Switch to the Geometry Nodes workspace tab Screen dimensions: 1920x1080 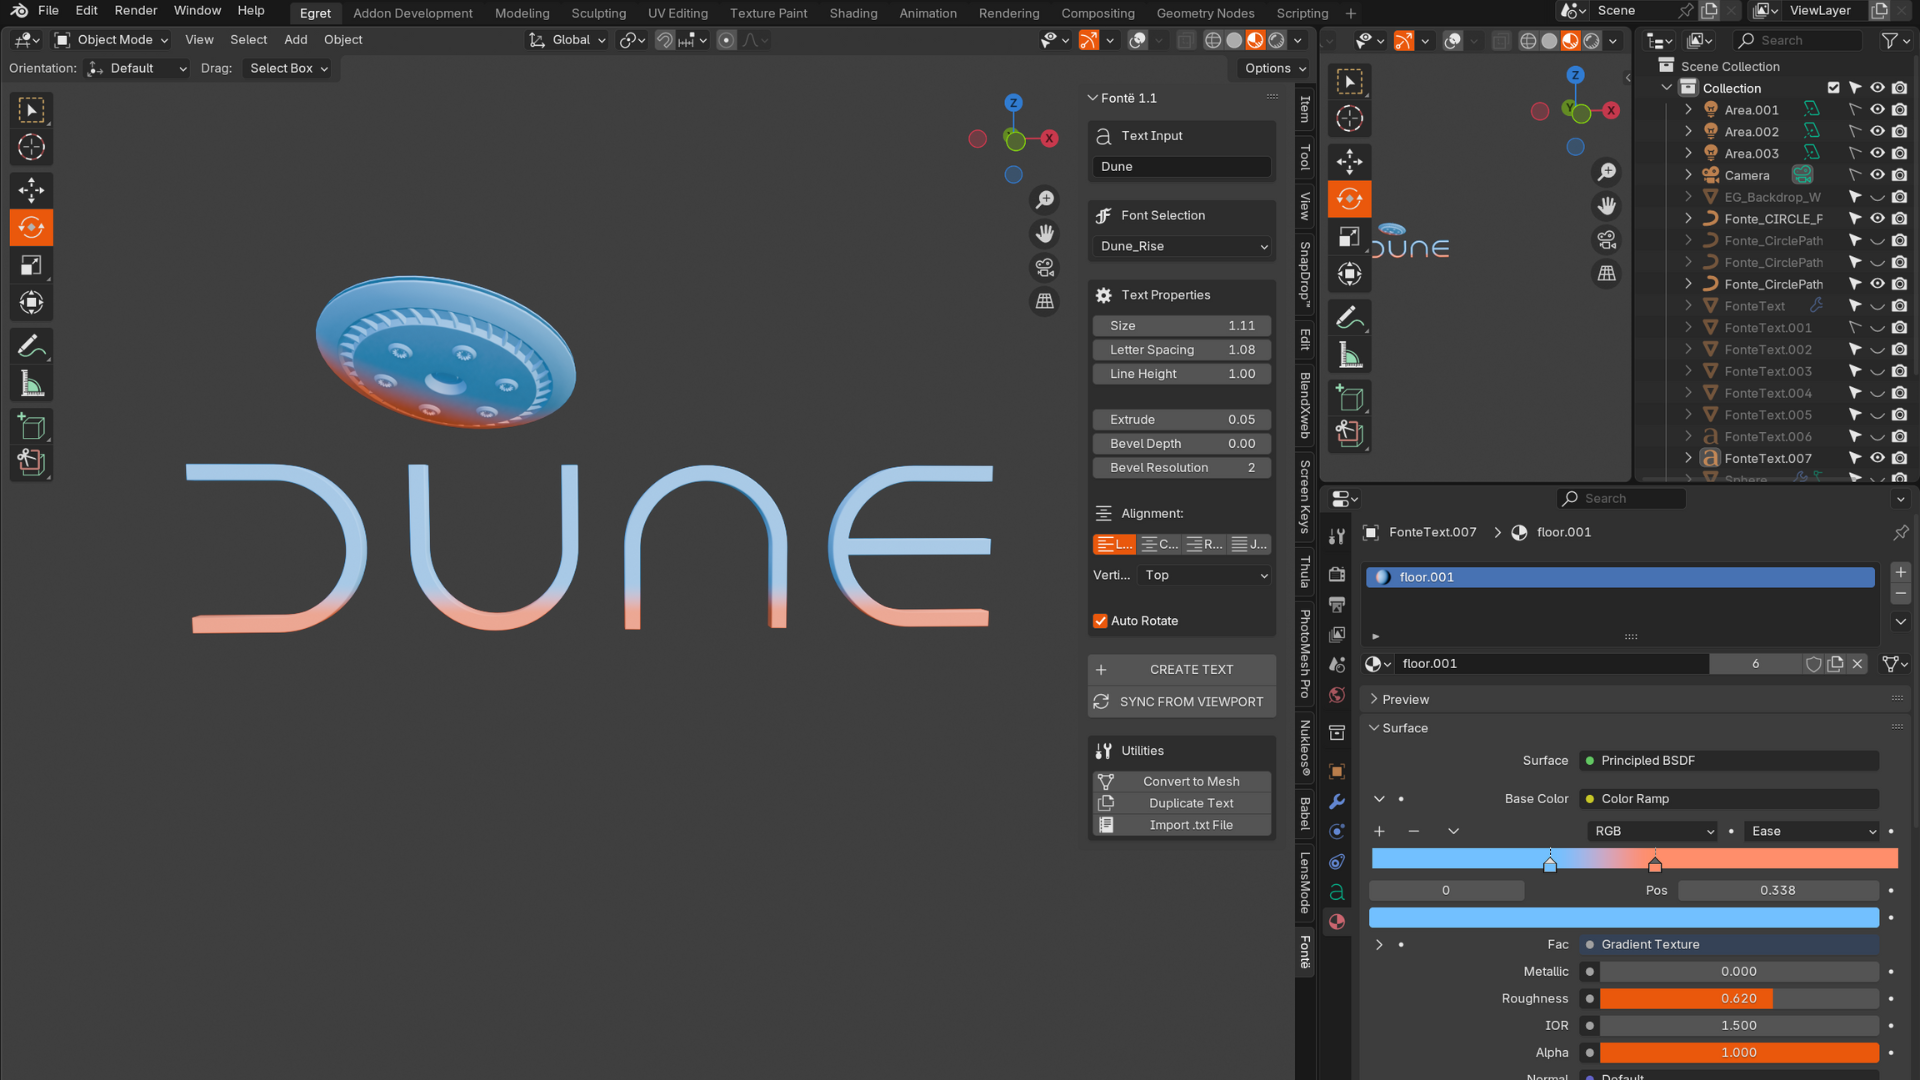tap(1205, 13)
